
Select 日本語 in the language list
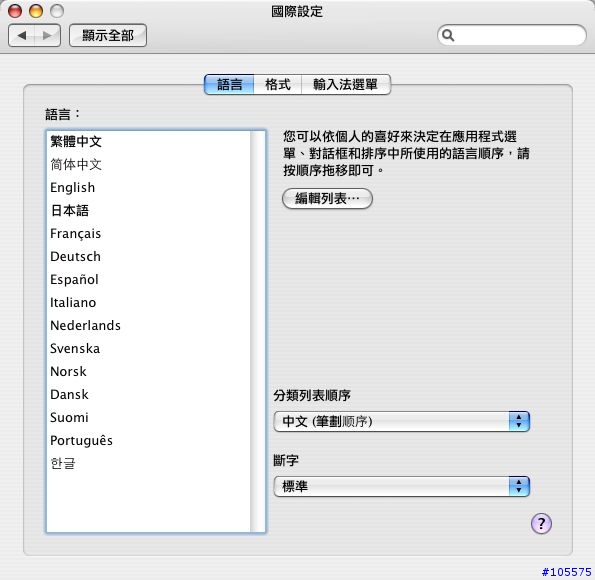tap(148, 210)
